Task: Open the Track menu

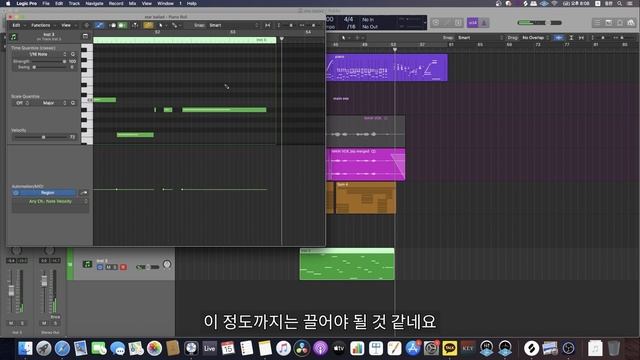Action: pyautogui.click(x=74, y=3)
